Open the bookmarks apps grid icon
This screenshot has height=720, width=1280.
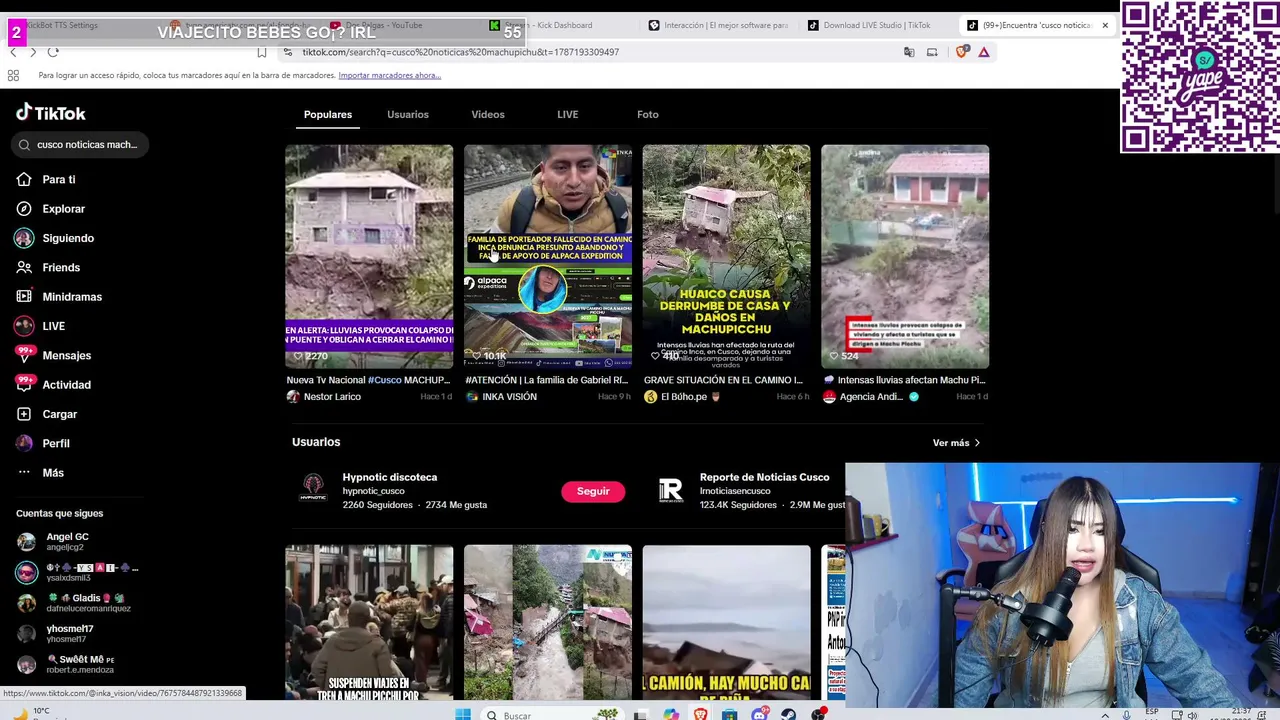(13, 75)
